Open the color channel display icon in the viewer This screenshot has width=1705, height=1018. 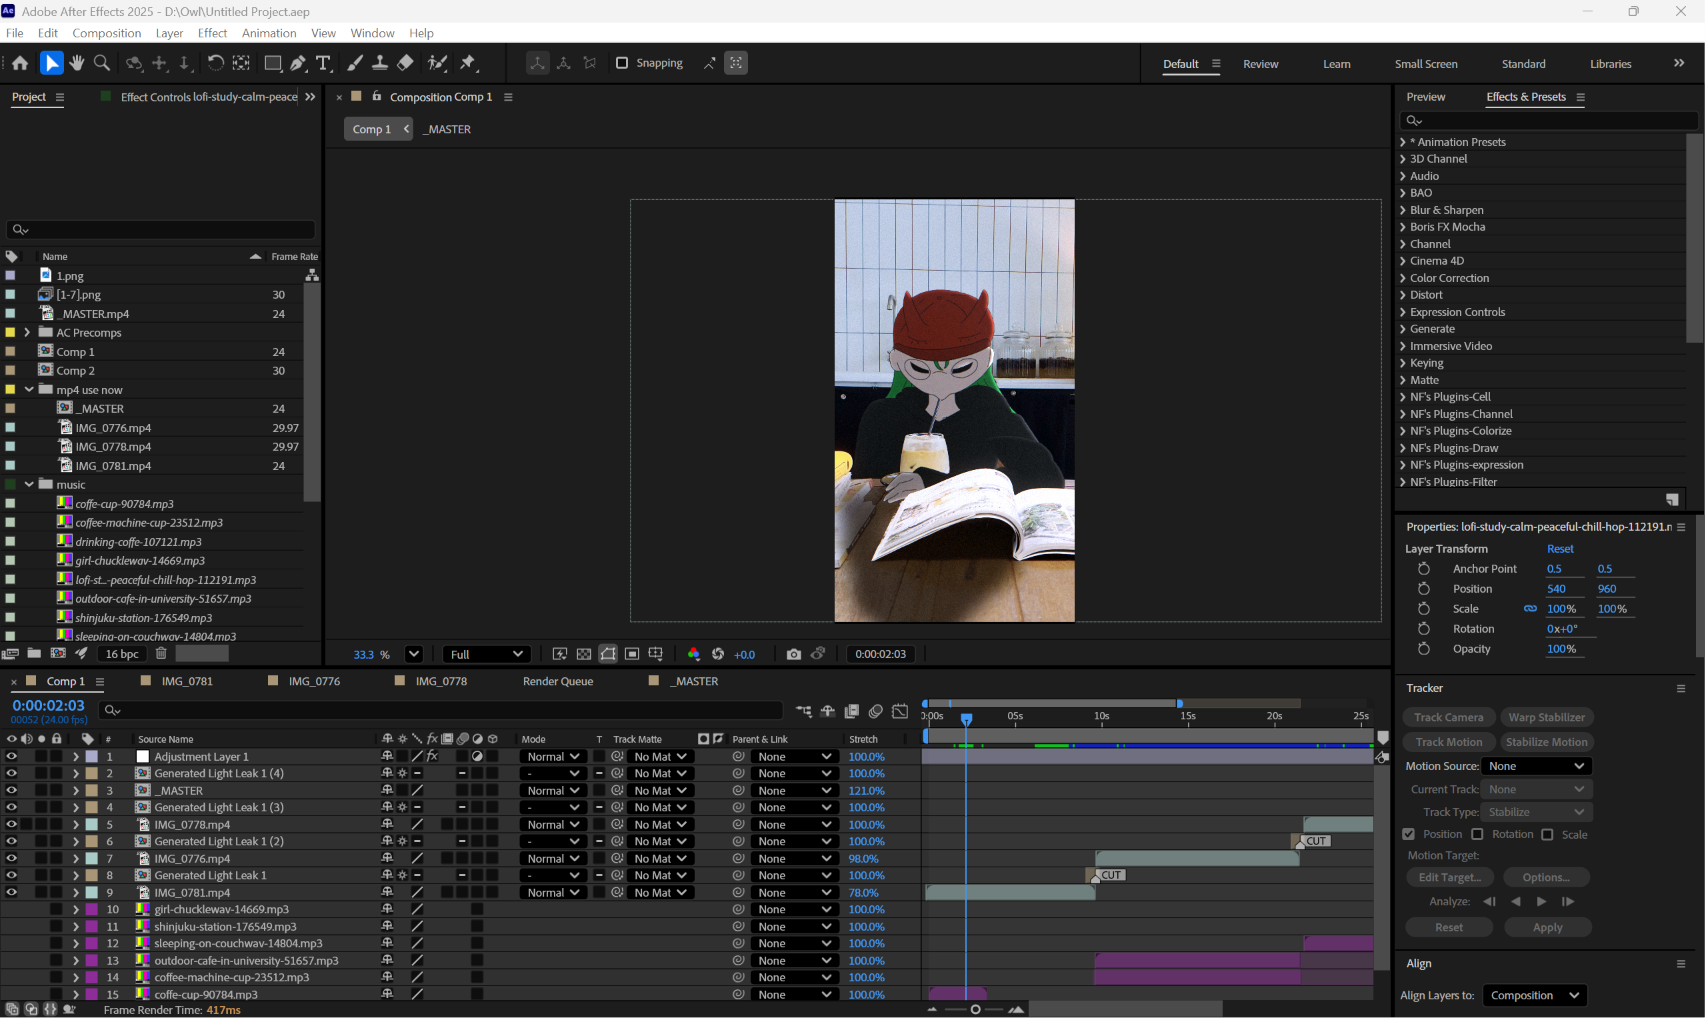(x=694, y=654)
